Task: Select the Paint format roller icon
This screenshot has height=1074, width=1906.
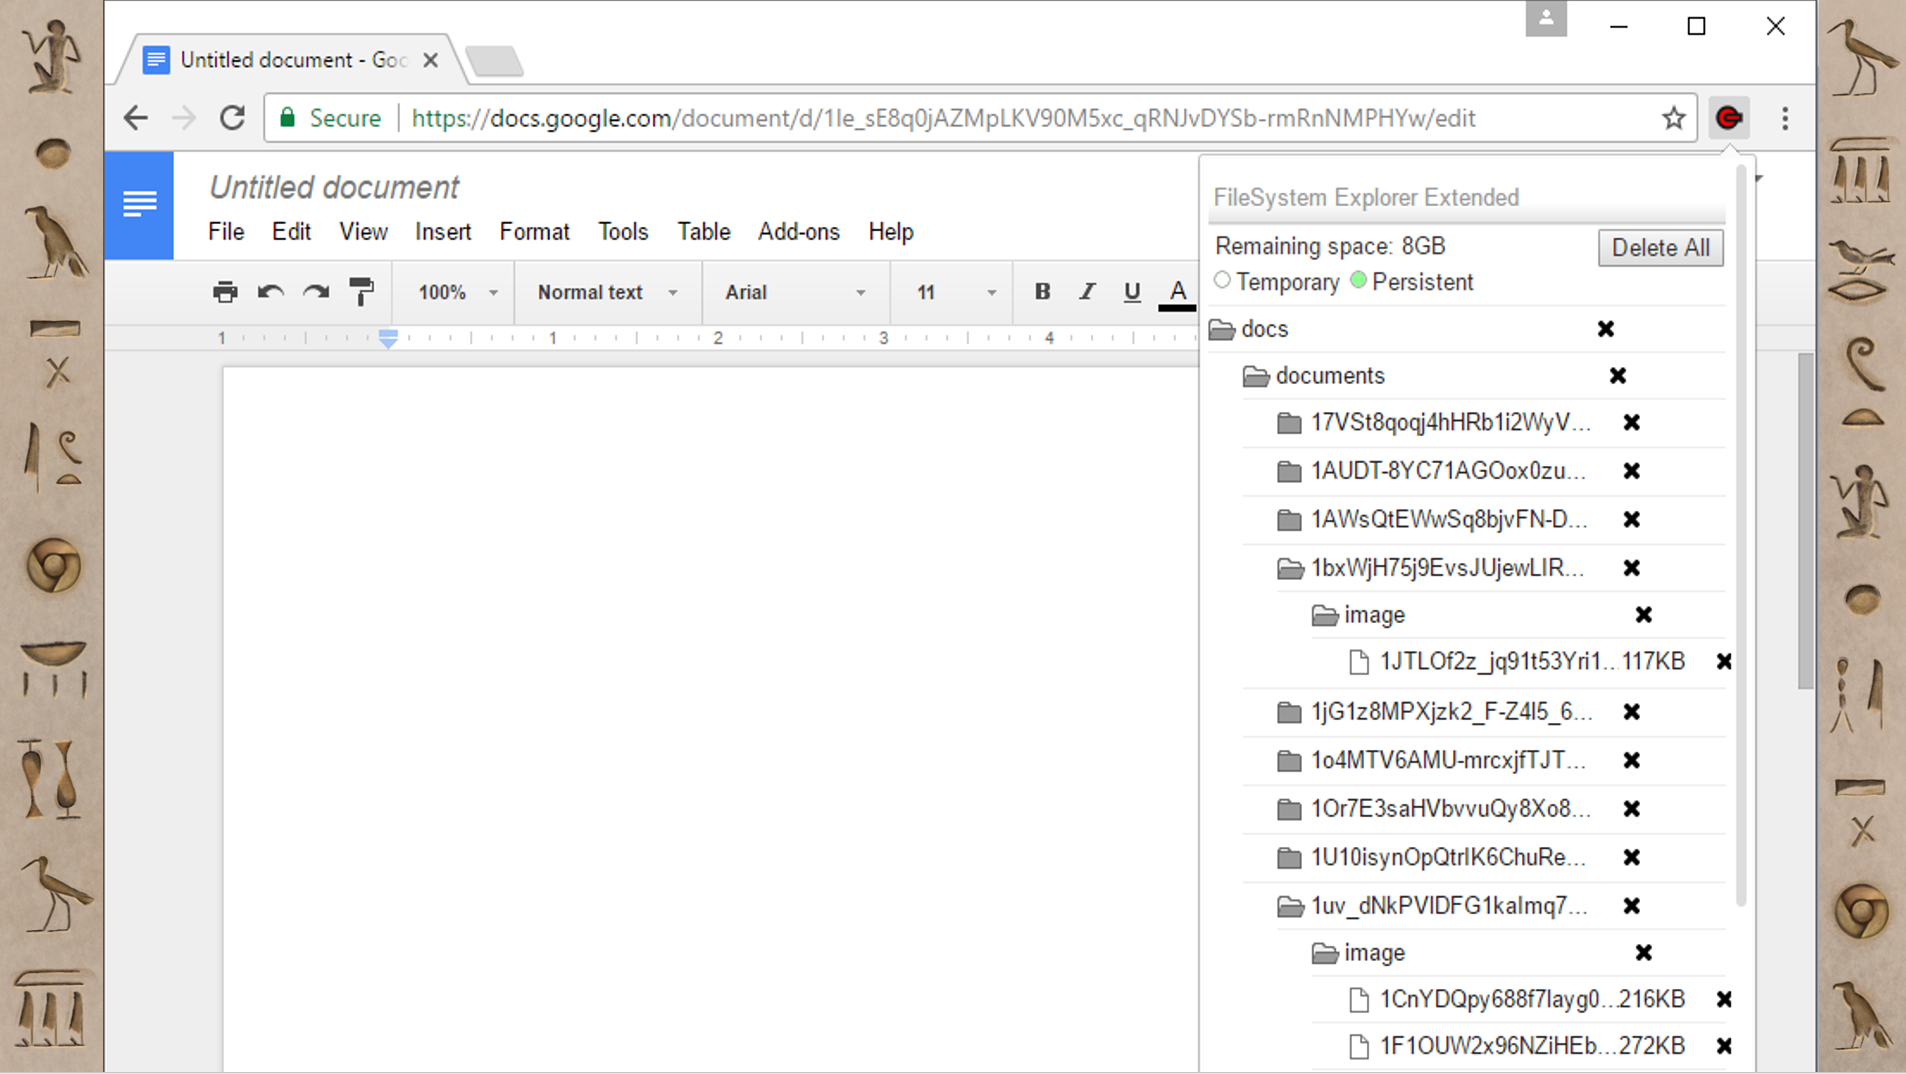Action: (361, 292)
